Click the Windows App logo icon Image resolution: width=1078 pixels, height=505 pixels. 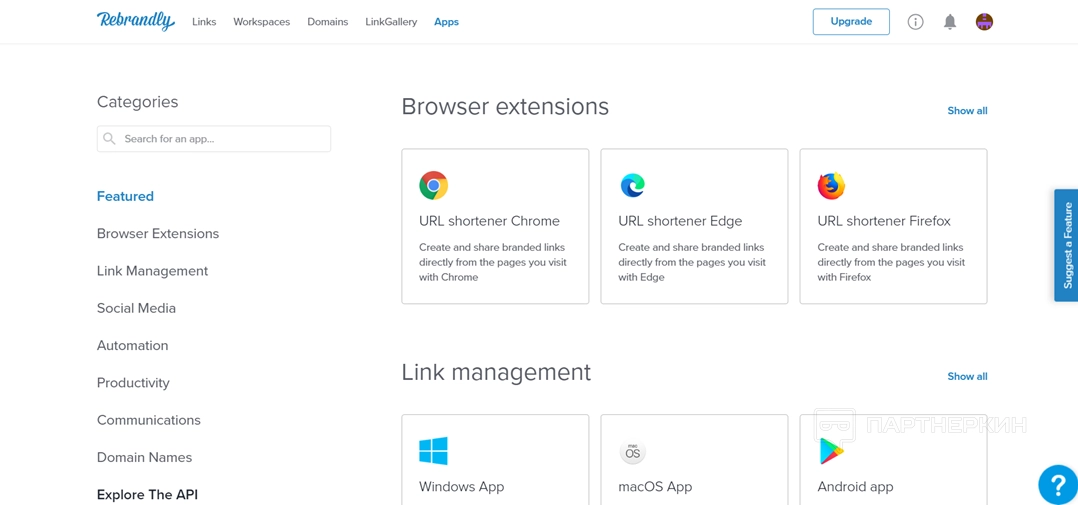pos(433,451)
